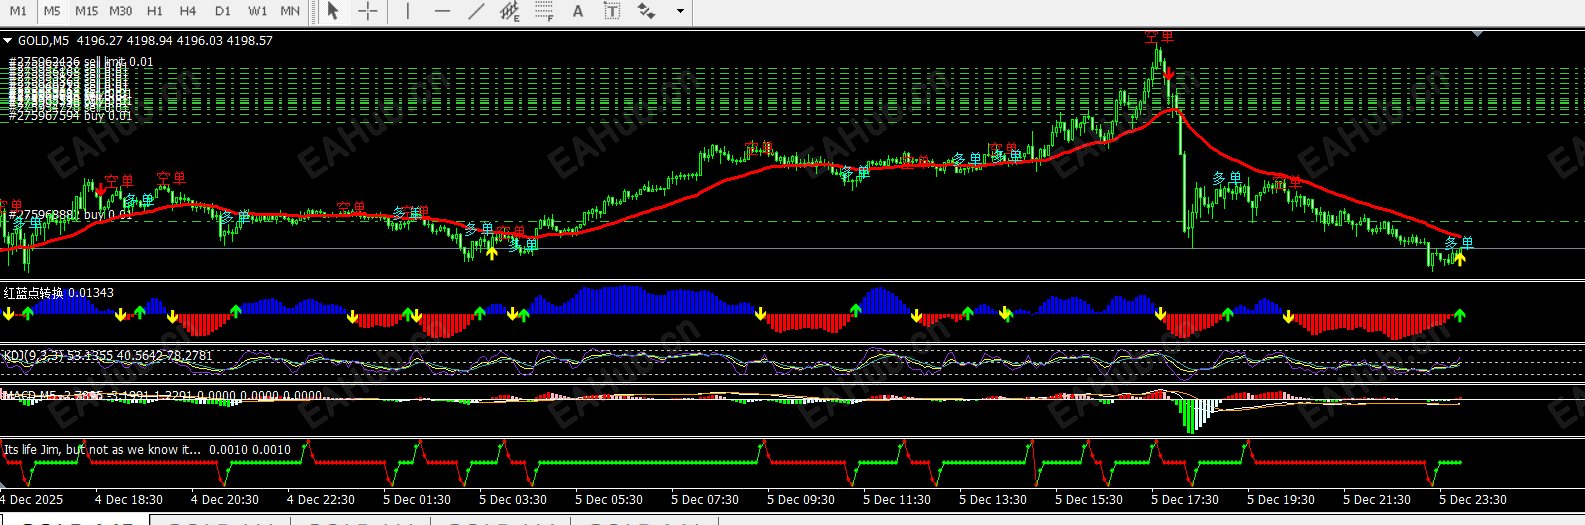
Task: Click order label '#275962436 sell limit 0.01'
Action: click(81, 62)
